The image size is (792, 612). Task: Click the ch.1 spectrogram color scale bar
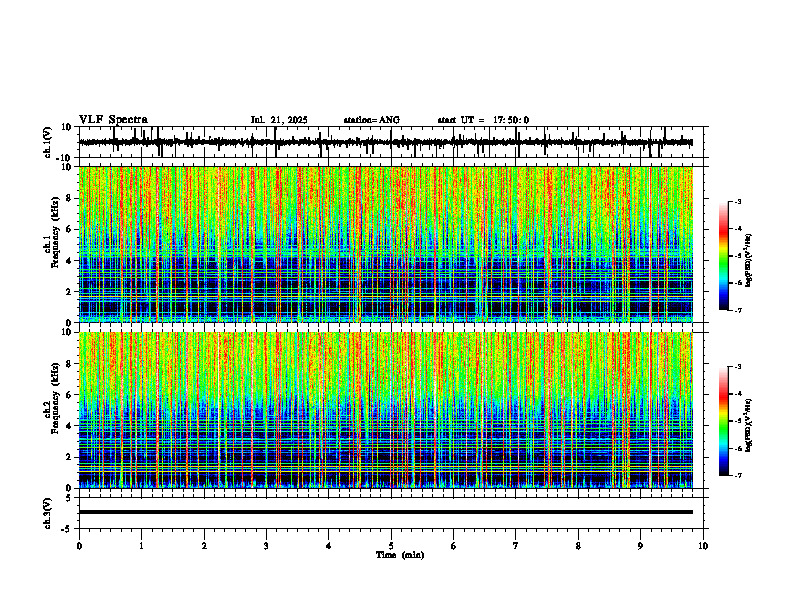724,256
